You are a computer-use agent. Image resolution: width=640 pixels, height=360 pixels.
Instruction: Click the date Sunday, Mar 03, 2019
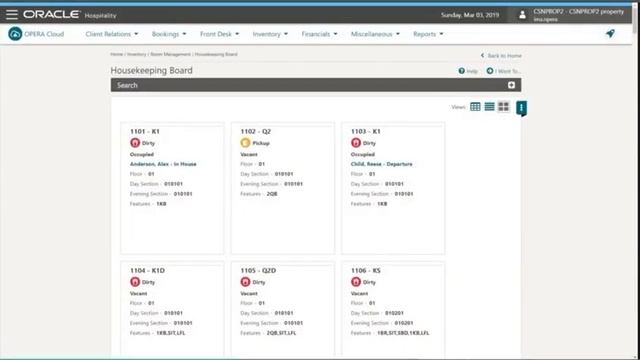click(x=470, y=15)
